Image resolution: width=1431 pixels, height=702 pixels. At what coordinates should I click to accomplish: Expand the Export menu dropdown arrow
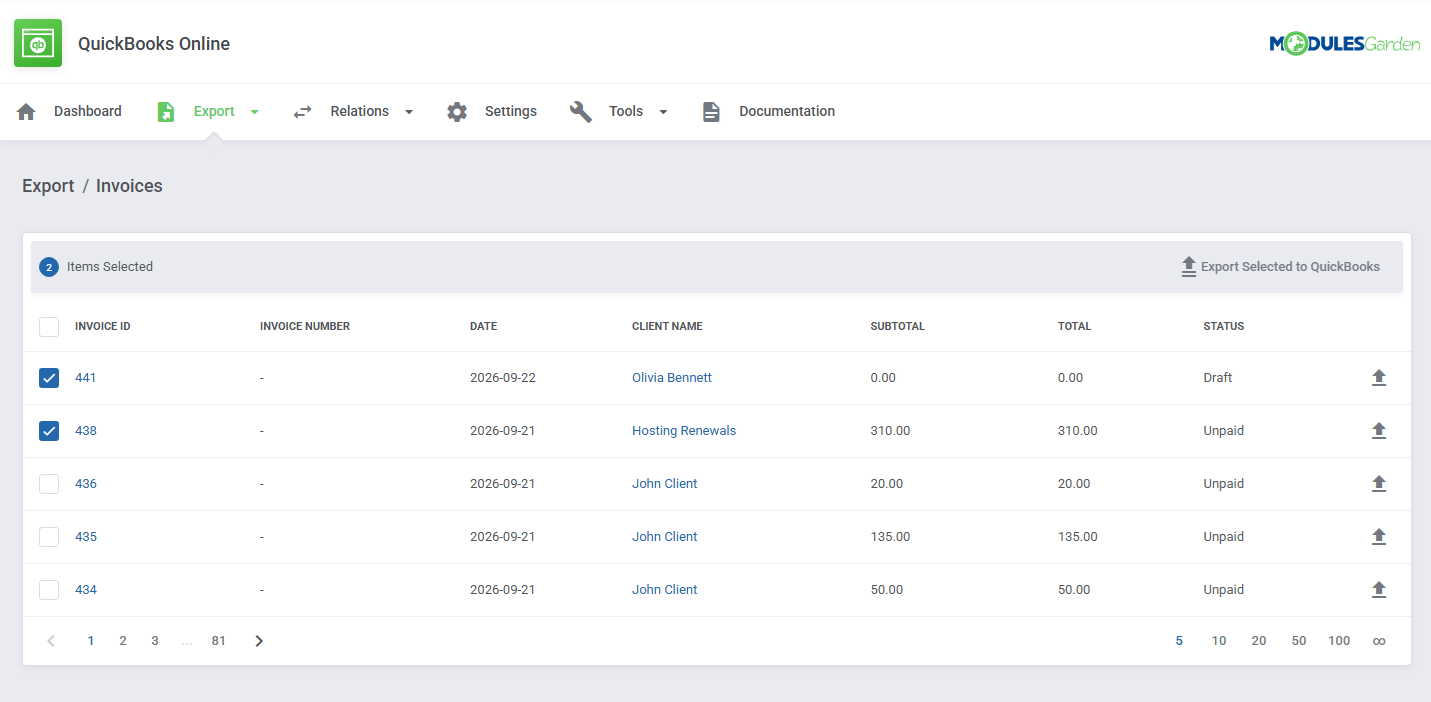254,112
